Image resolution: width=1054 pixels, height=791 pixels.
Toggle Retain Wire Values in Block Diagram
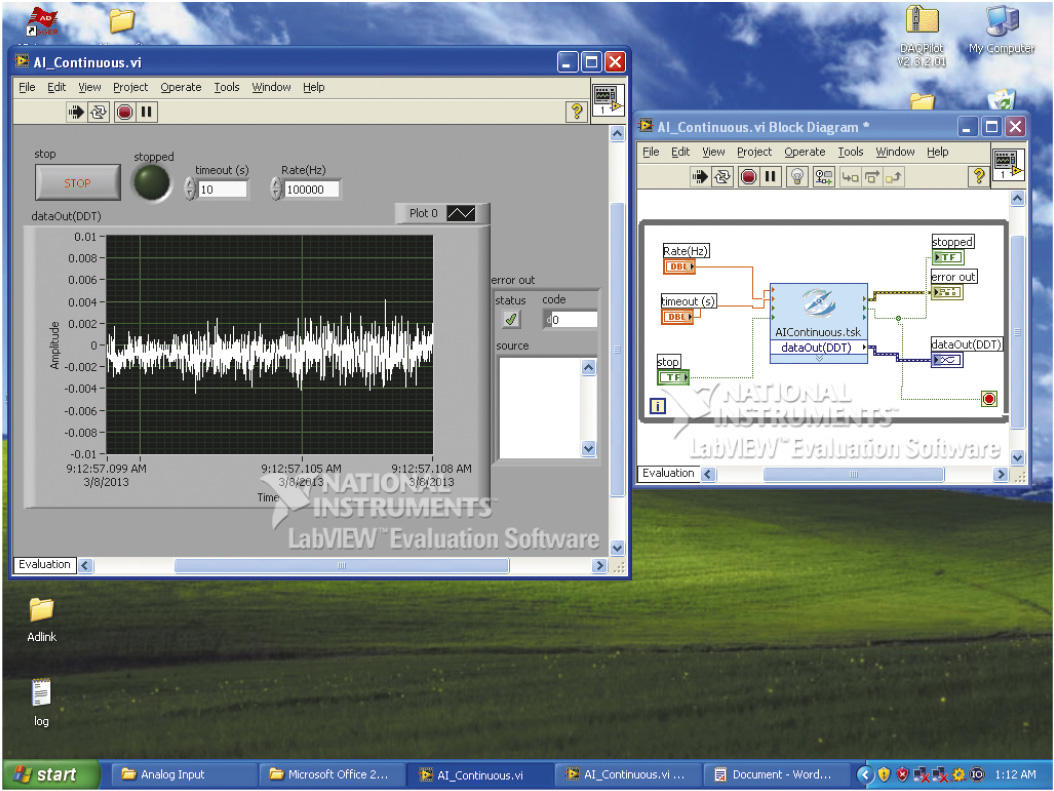[823, 177]
